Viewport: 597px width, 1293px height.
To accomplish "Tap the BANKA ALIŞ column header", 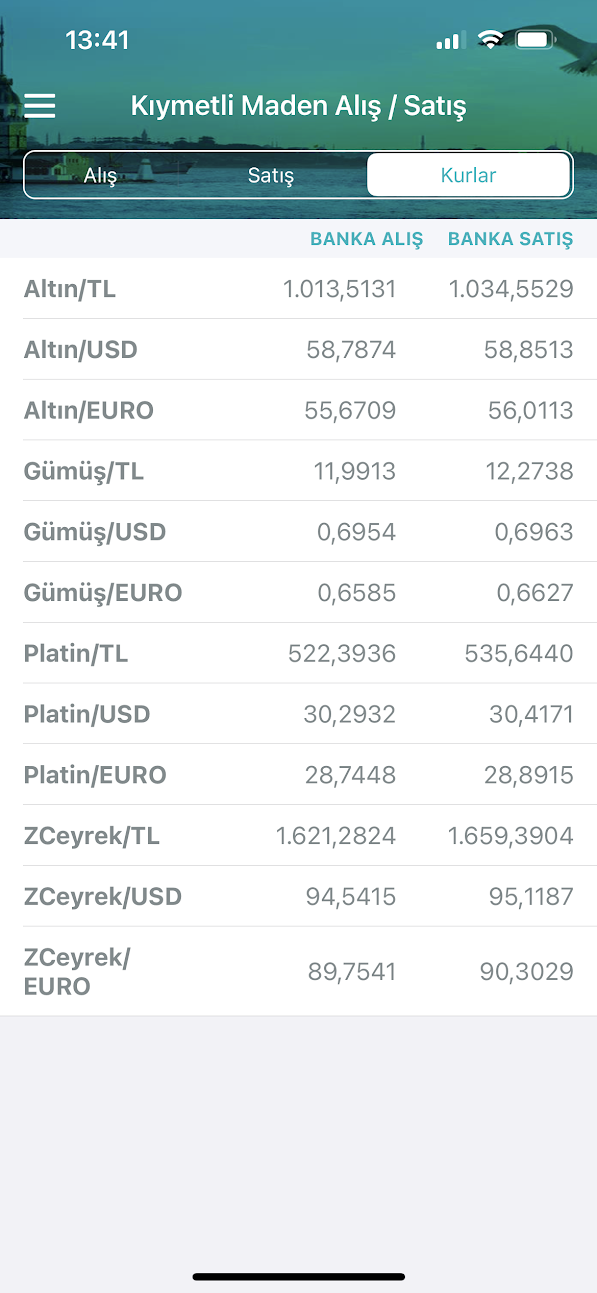I will (x=367, y=239).
